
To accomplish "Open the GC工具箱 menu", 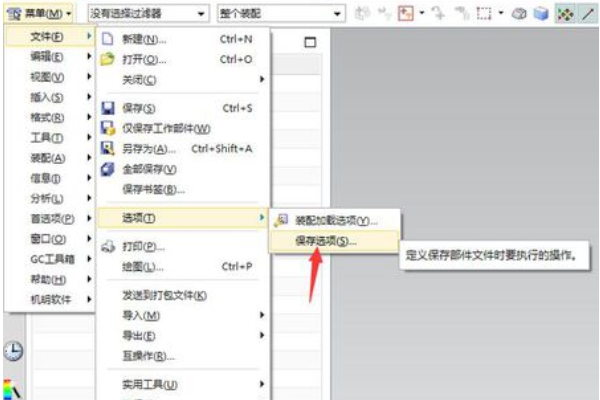I will pos(50,259).
